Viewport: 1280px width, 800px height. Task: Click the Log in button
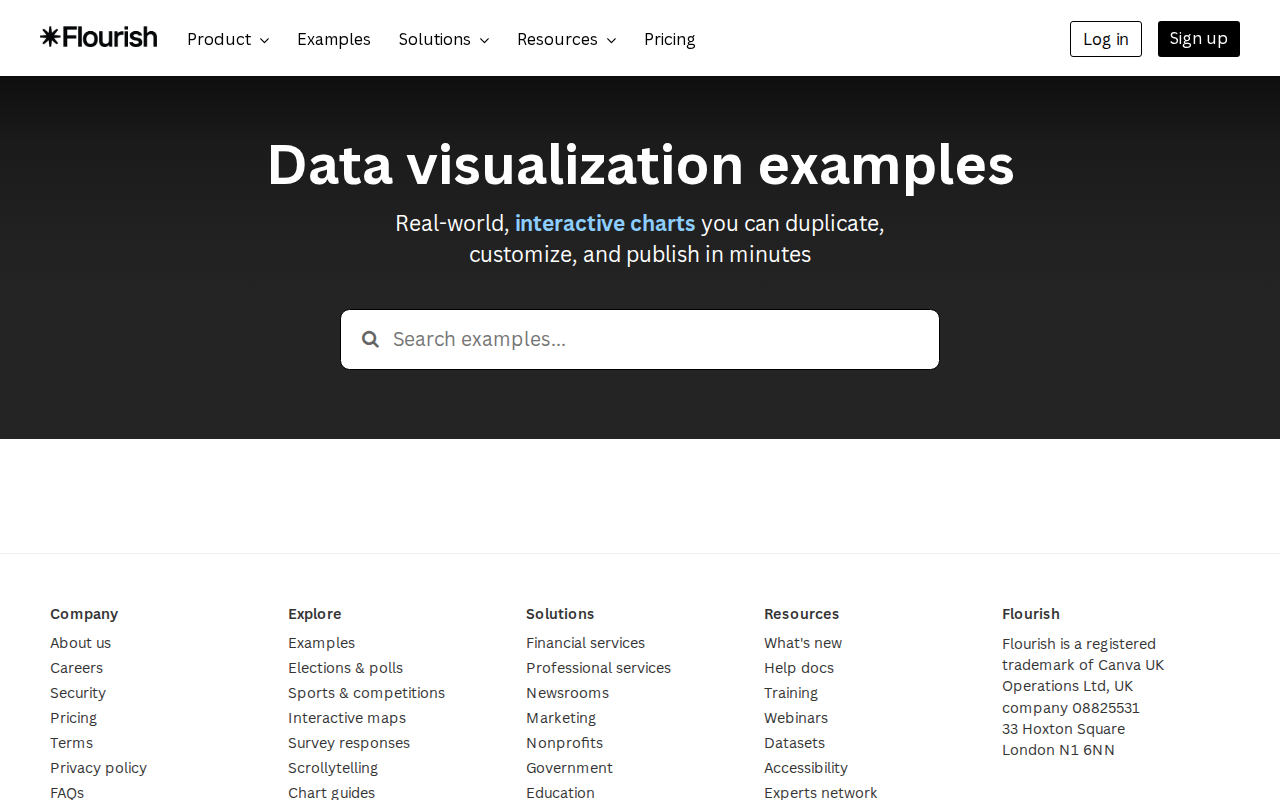click(x=1106, y=39)
